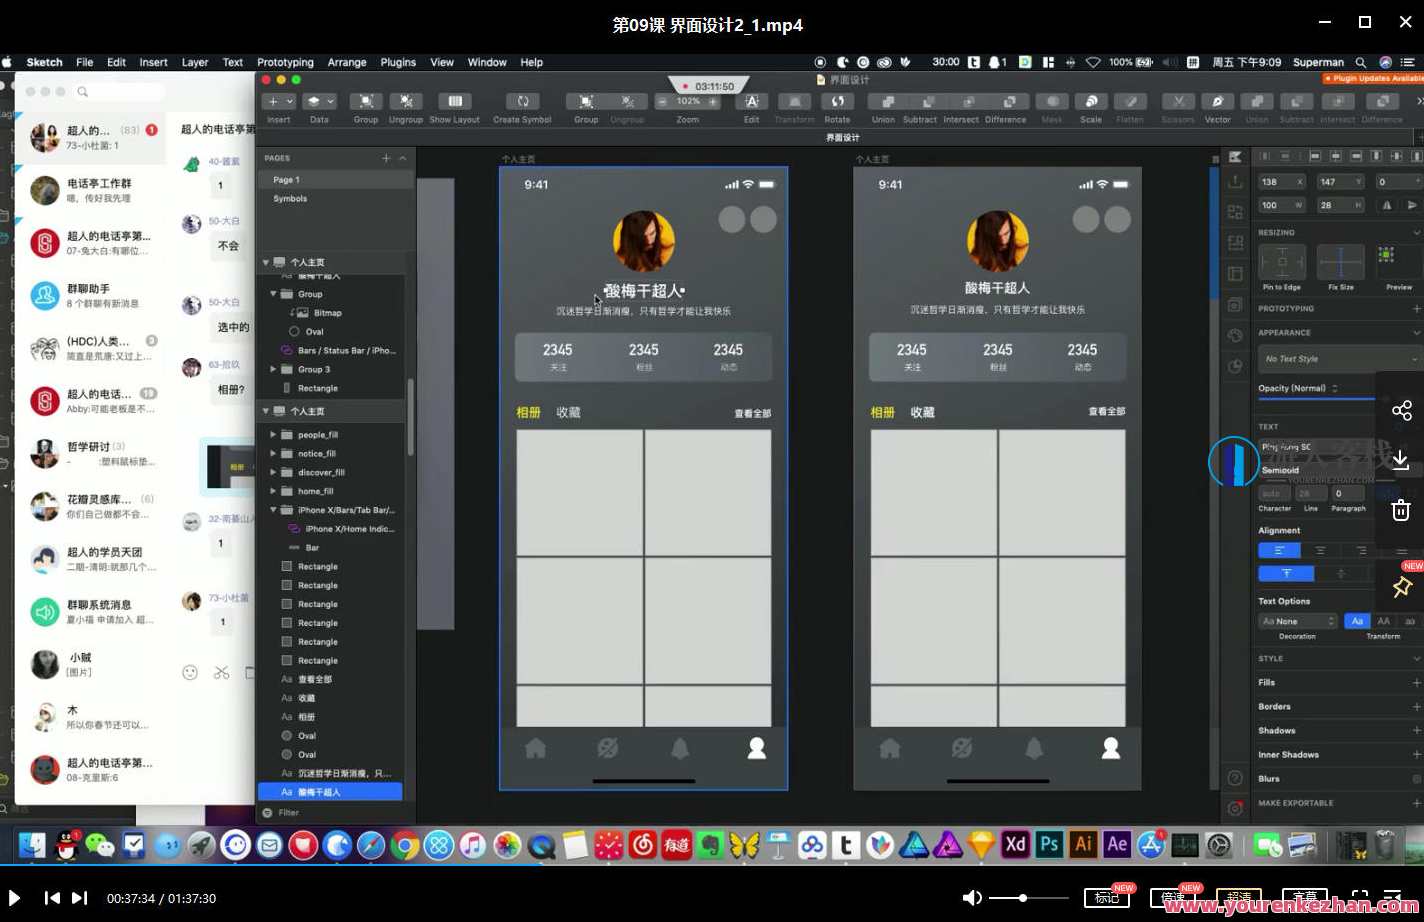Screen dimensions: 1424x922
Task: Select the Symbols page
Action: coord(290,199)
